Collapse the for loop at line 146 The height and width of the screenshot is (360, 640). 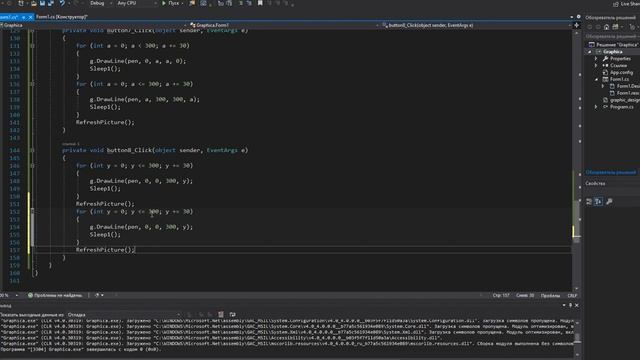[x=32, y=166]
